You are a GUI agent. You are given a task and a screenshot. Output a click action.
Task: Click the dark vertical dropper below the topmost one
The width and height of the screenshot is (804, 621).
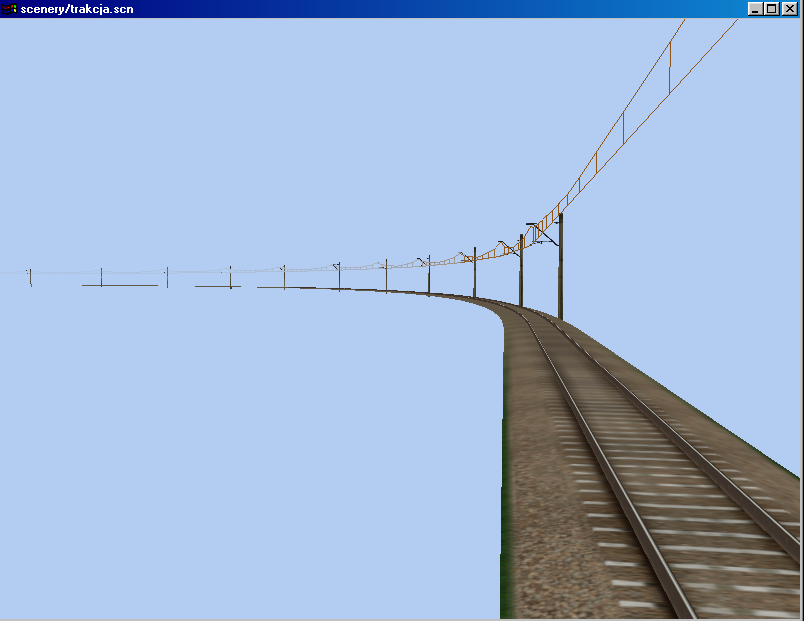coord(623,128)
